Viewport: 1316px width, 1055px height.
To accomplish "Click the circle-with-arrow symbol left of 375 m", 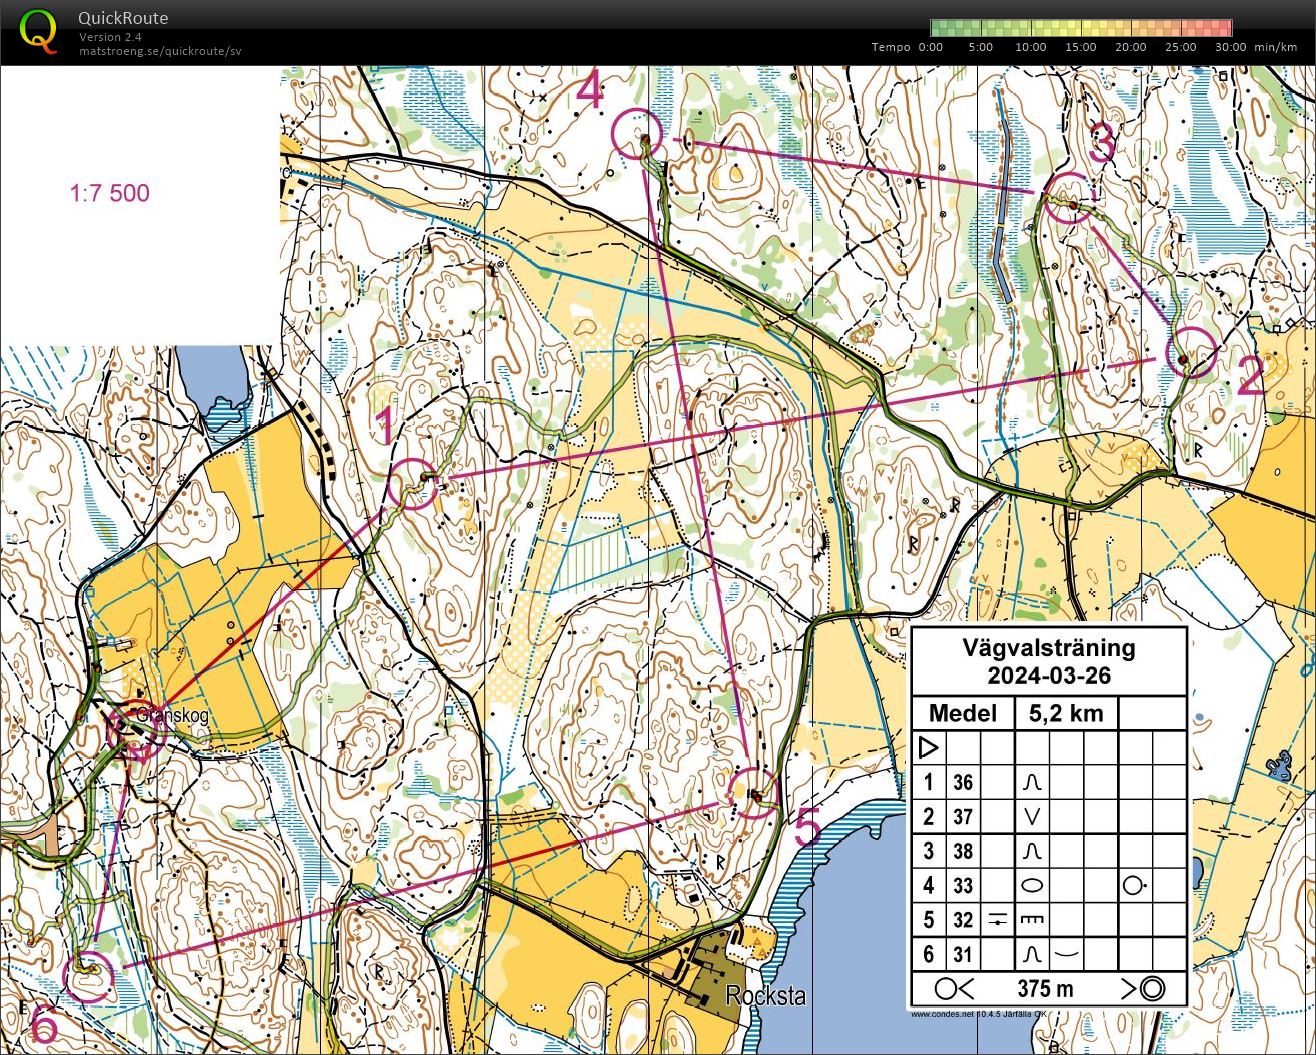I will coord(955,989).
